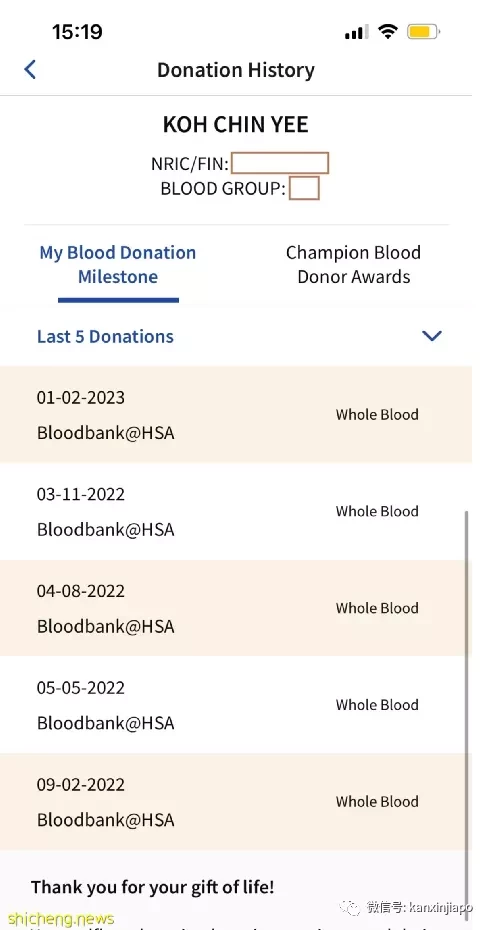Select the 03-11-2022 donation row
Image resolution: width=488 pixels, height=930 pixels.
[x=236, y=511]
